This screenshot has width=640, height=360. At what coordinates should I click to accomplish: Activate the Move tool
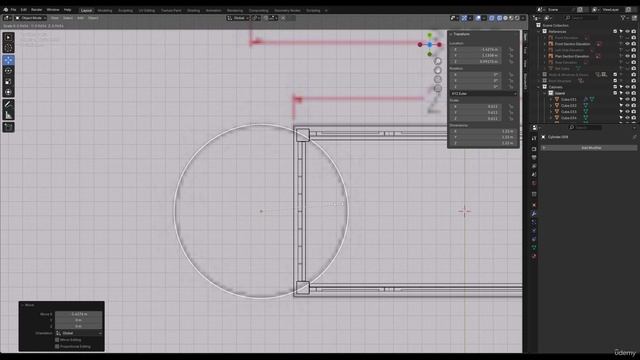pyautogui.click(x=8, y=60)
